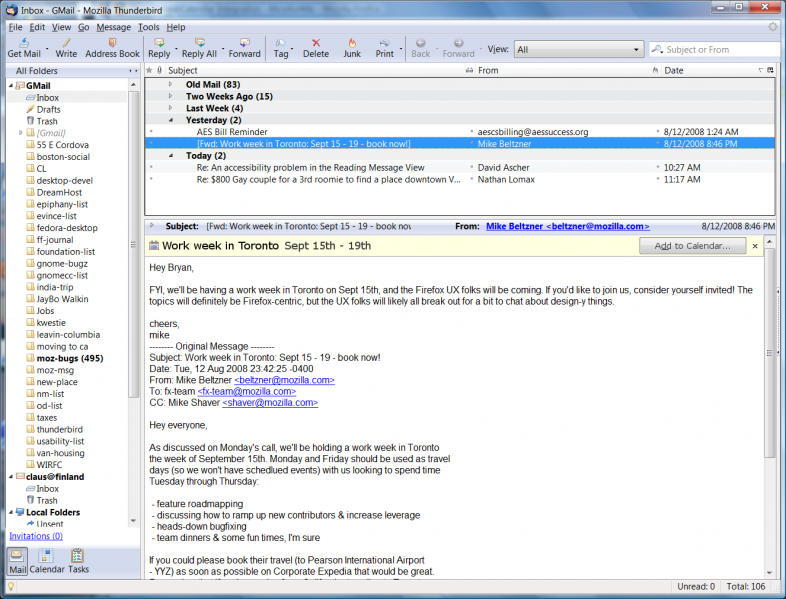Image resolution: width=786 pixels, height=599 pixels.
Task: Toggle junk status of the 11:17 AM message
Action: tap(658, 179)
